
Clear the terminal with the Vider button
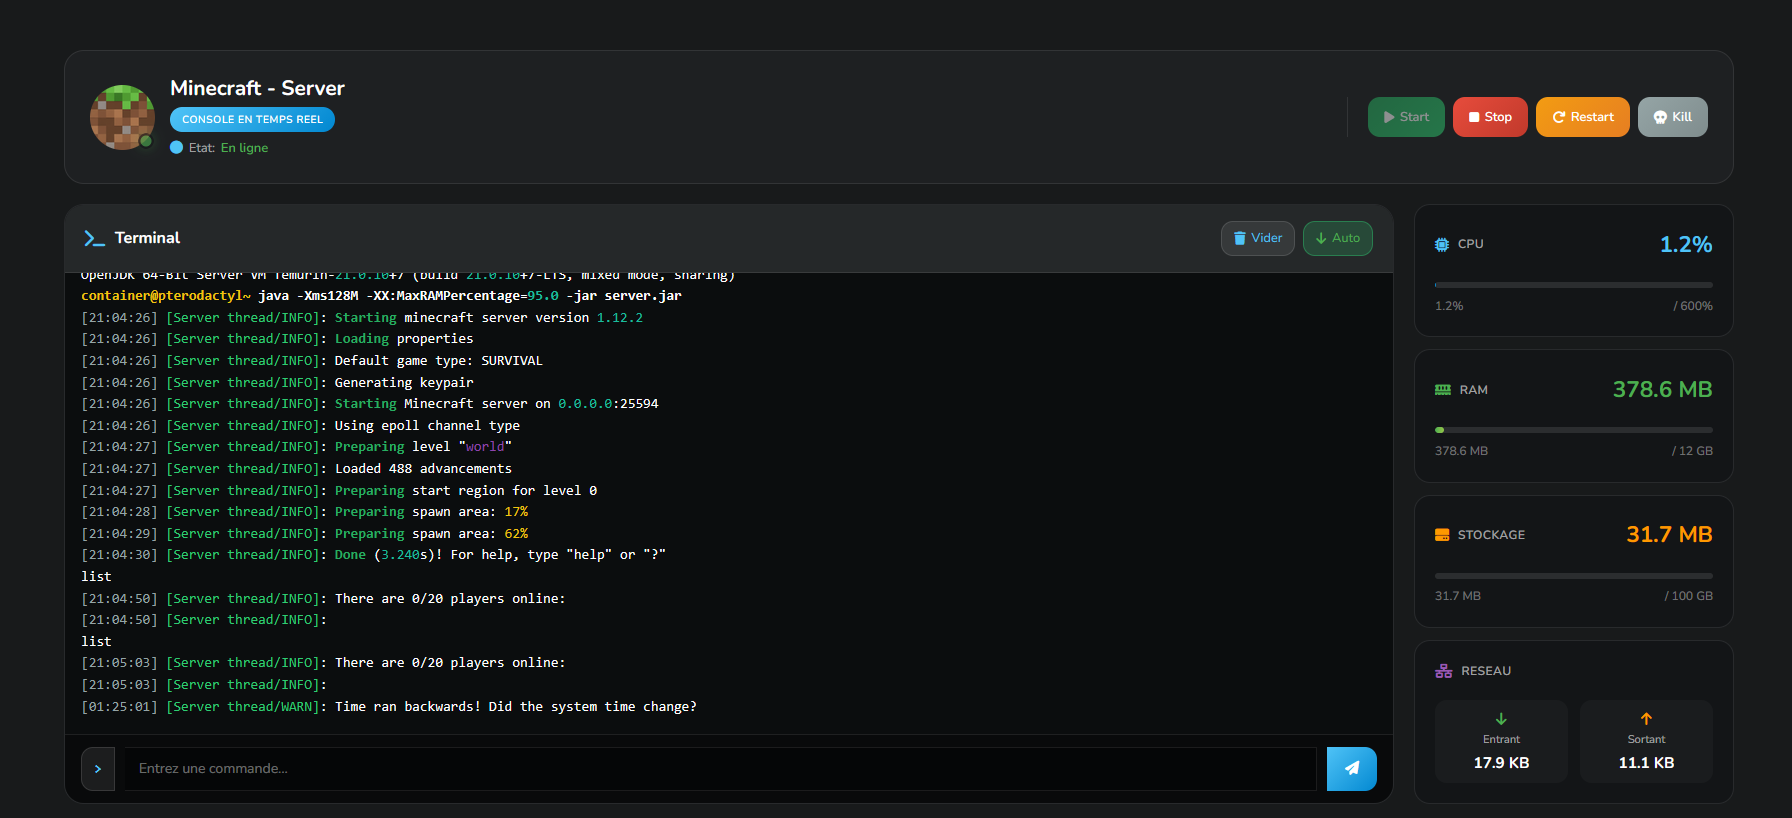point(1258,238)
